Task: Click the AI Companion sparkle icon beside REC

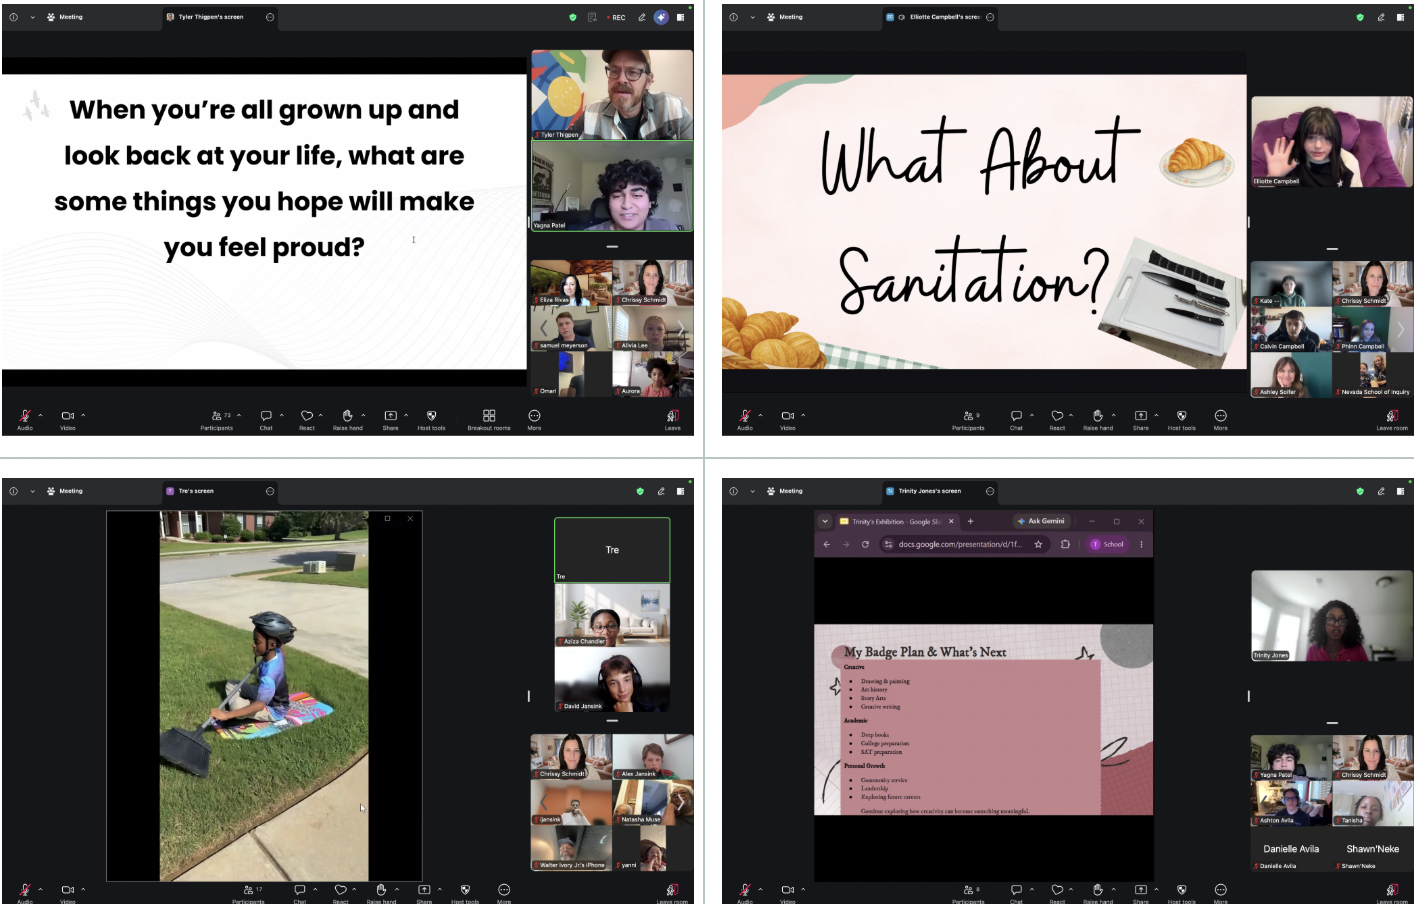Action: pos(661,17)
